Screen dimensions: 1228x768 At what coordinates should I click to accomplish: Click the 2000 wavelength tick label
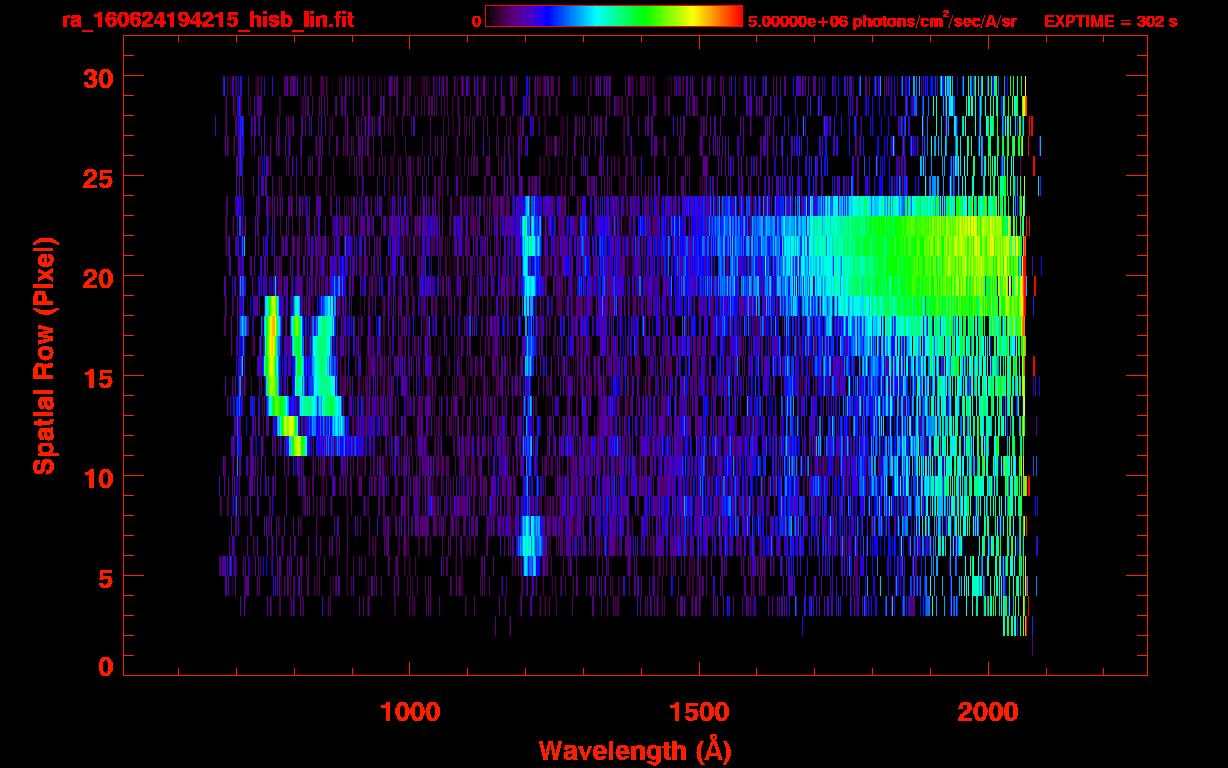[x=987, y=712]
